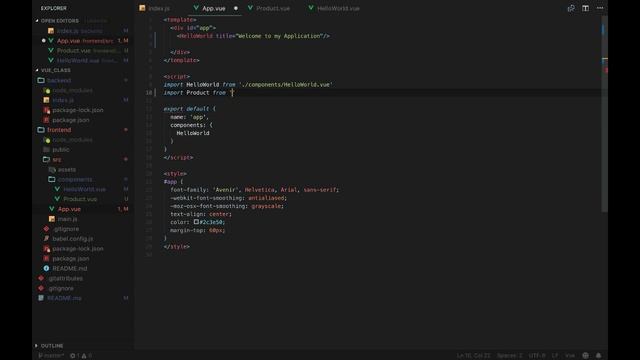Open the More Actions ellipsis menu

point(600,8)
